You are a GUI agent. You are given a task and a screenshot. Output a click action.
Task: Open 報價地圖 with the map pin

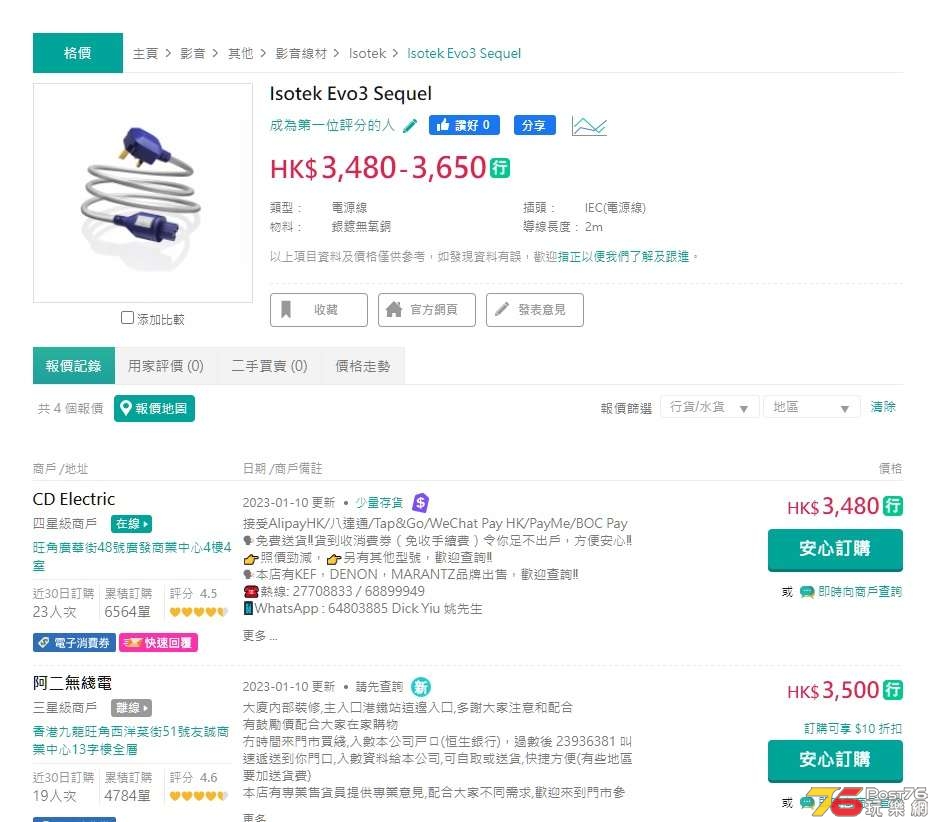click(154, 408)
